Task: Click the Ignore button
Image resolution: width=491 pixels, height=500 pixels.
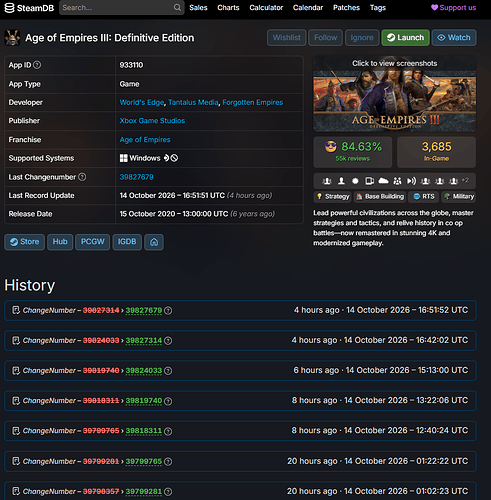Action: [x=362, y=38]
